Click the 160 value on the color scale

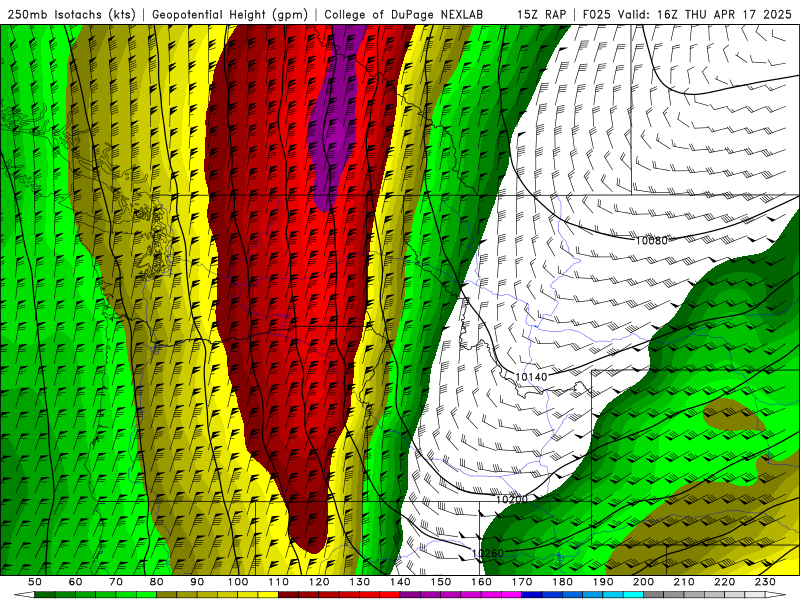(x=481, y=582)
